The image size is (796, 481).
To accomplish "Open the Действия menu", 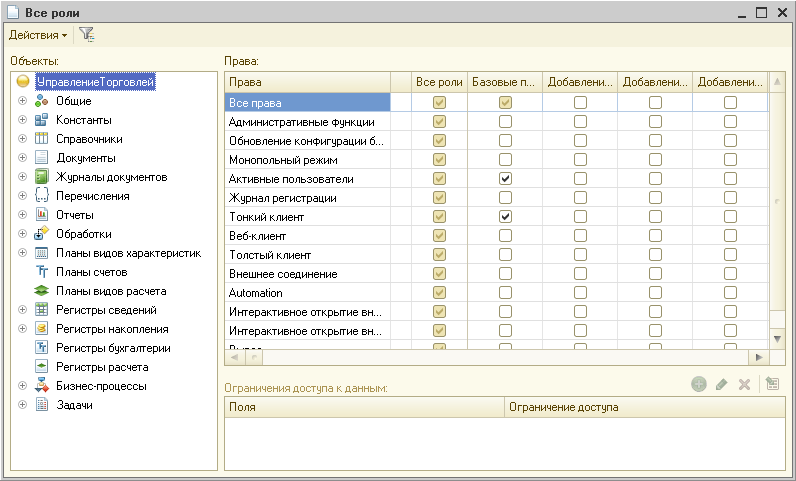I will (x=38, y=35).
